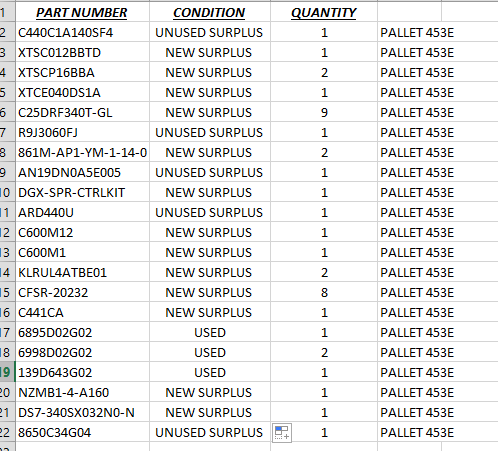The height and width of the screenshot is (451, 498).
Task: Select the CONDITION header cell
Action: 210,12
